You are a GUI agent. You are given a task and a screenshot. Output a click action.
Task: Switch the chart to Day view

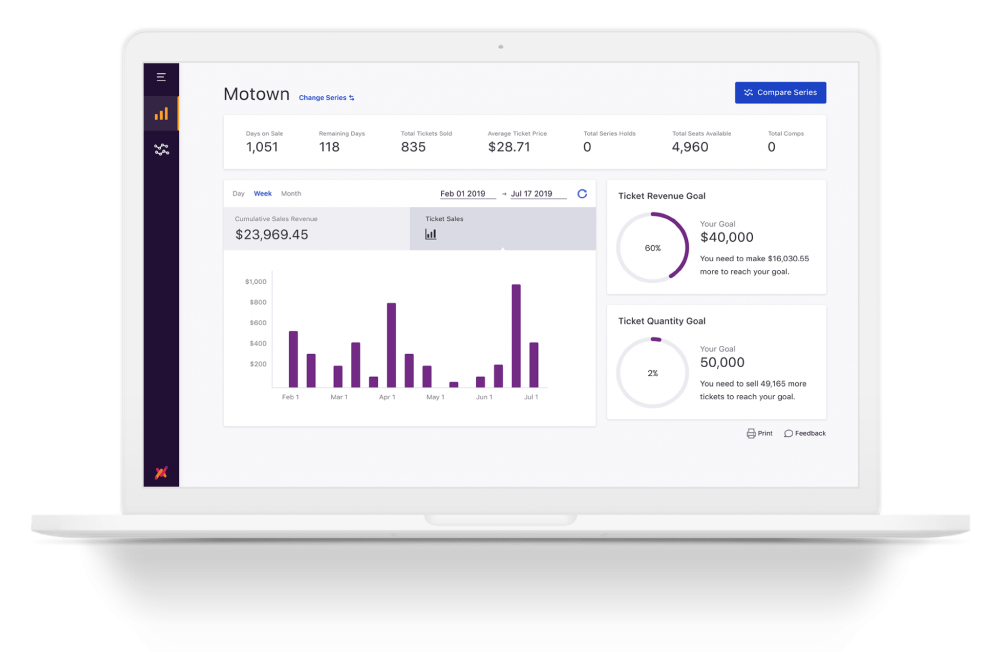pyautogui.click(x=238, y=193)
